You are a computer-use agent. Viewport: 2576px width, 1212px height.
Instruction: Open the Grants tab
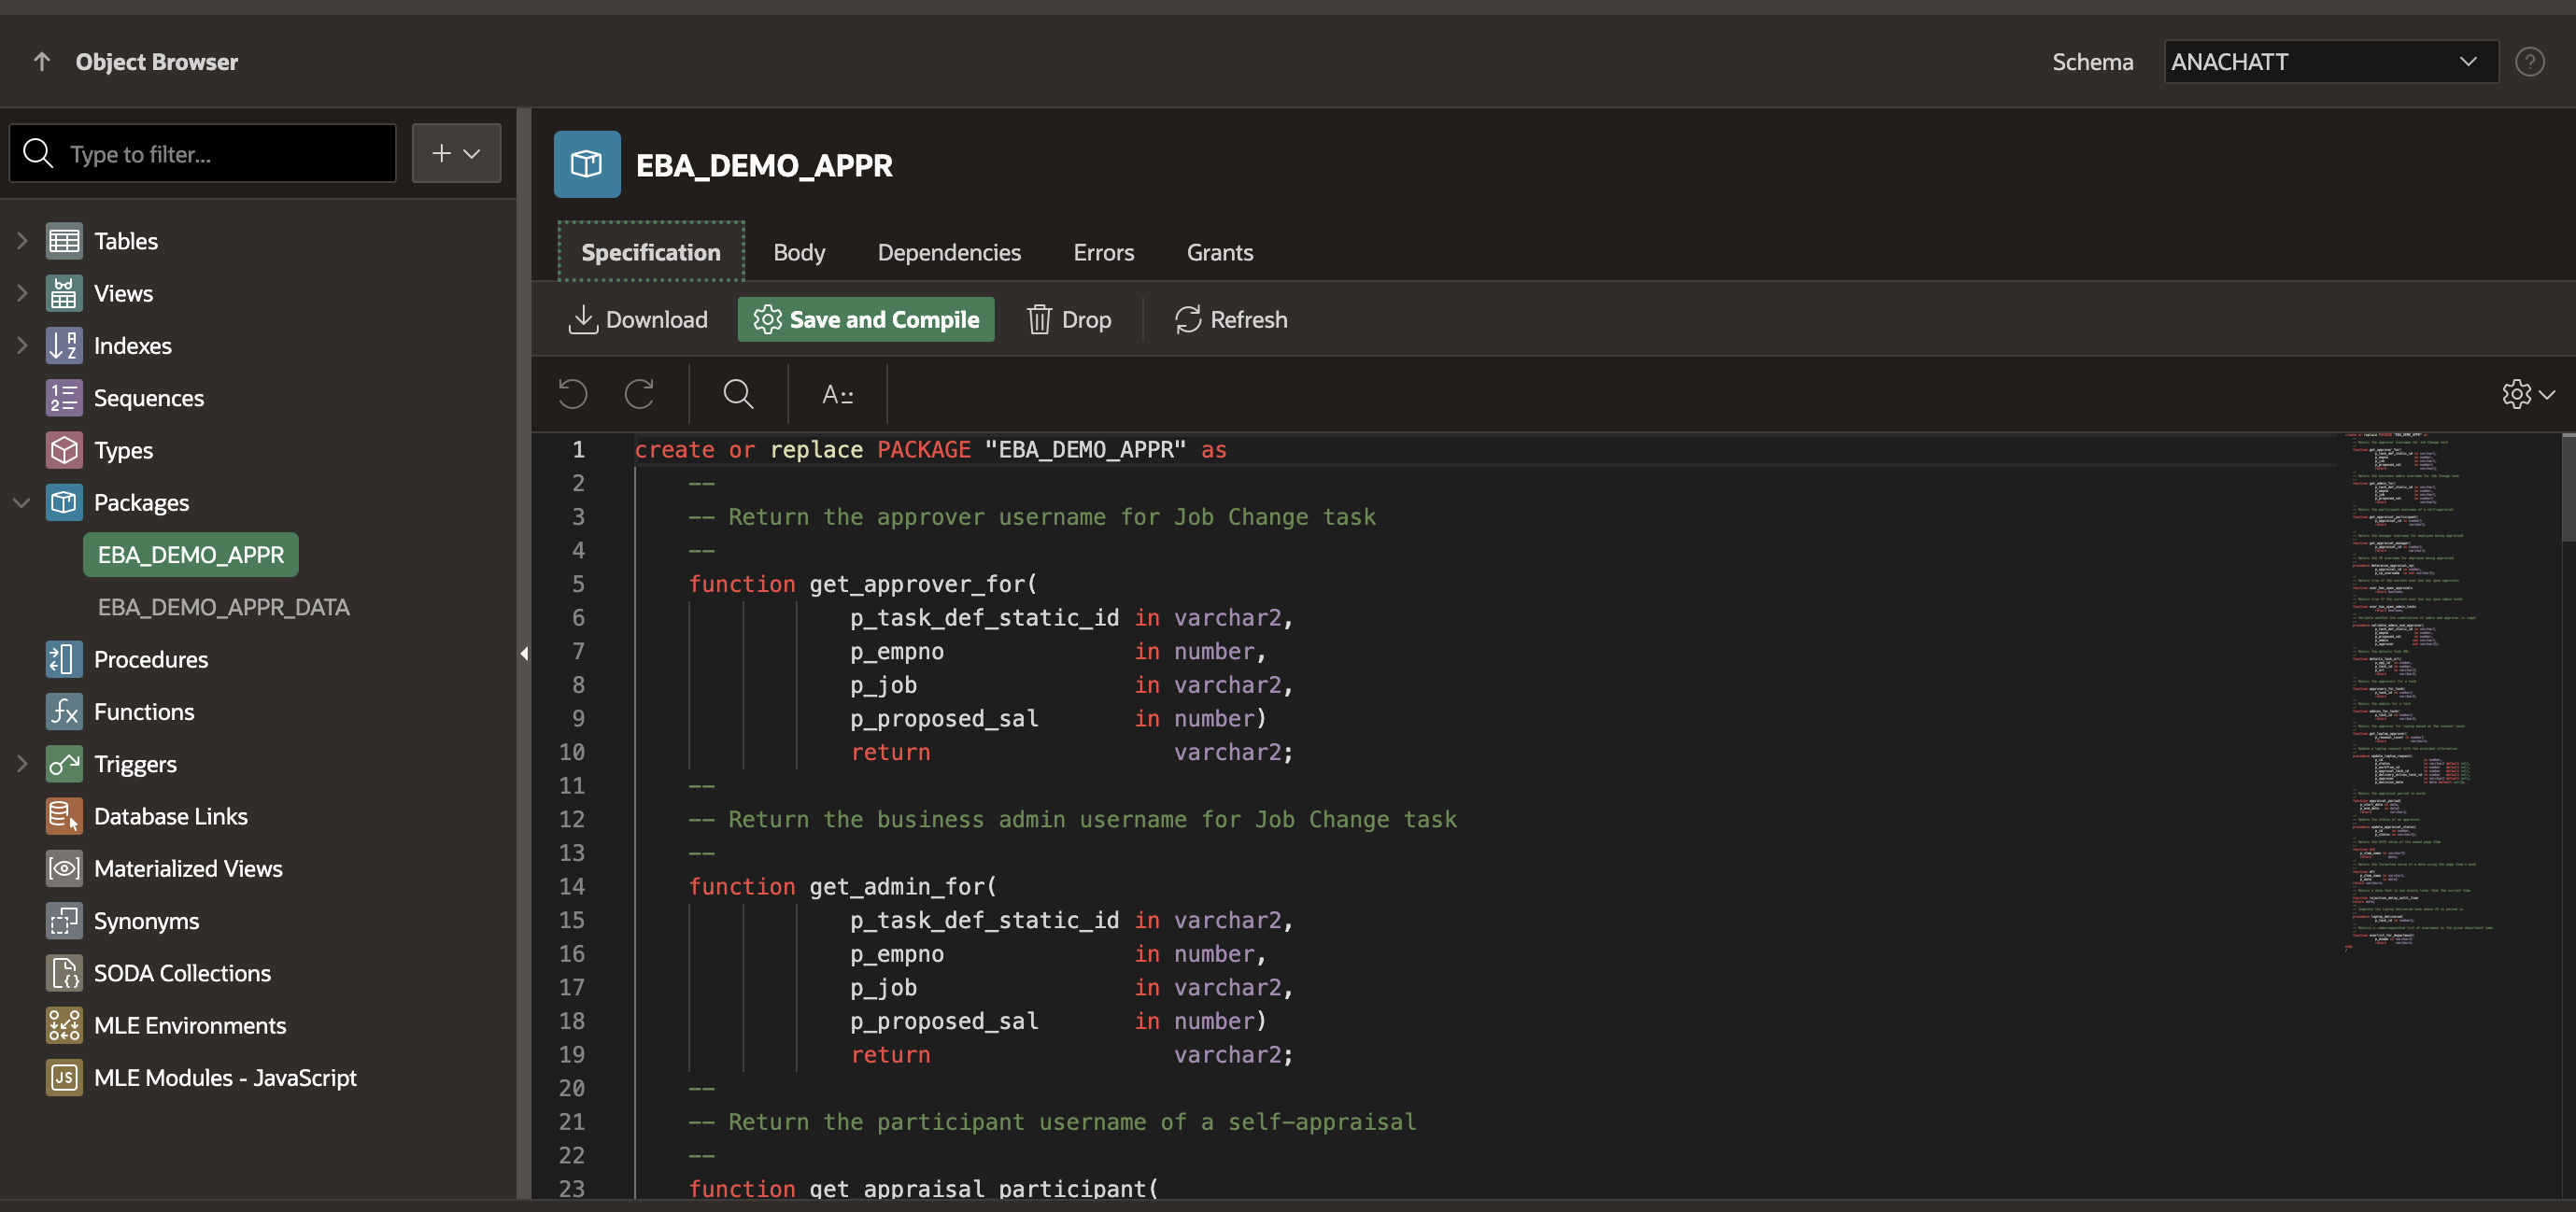click(x=1219, y=252)
